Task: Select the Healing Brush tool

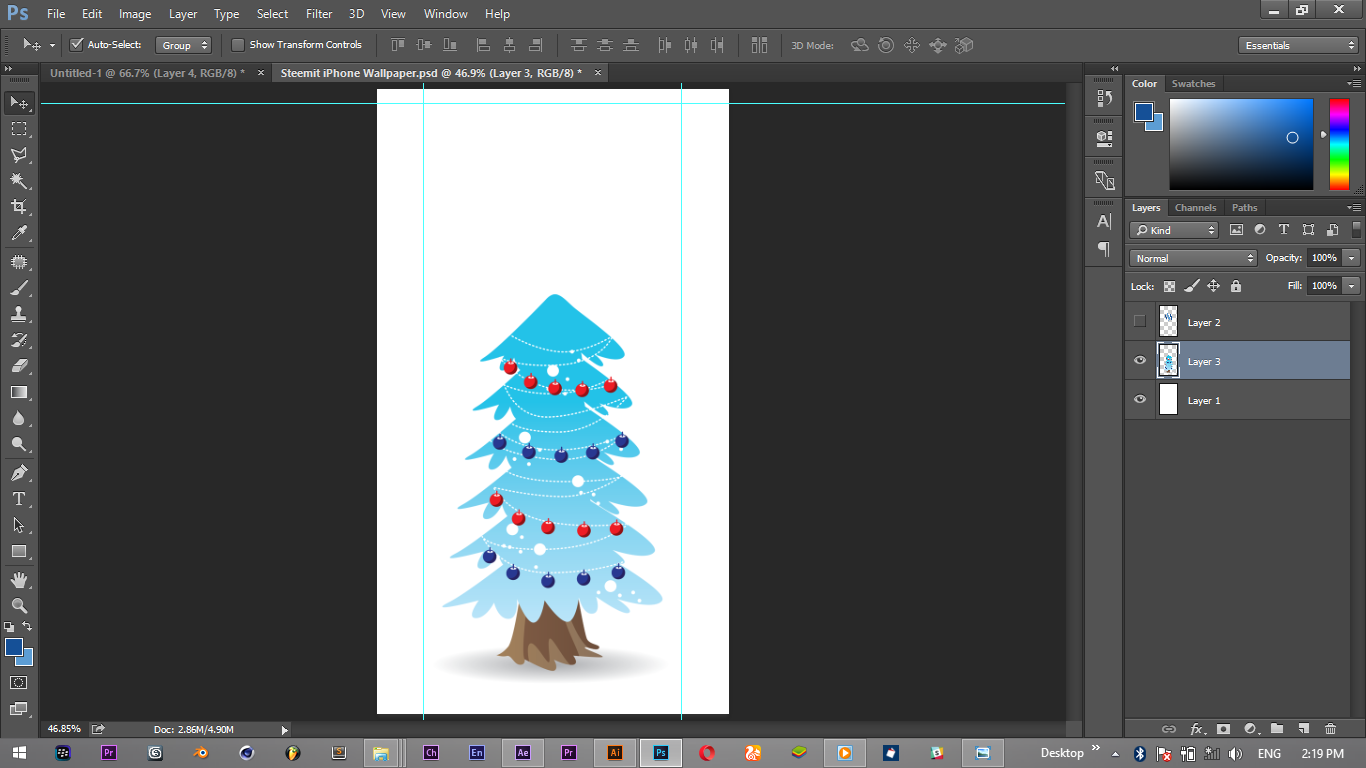Action: point(19,262)
